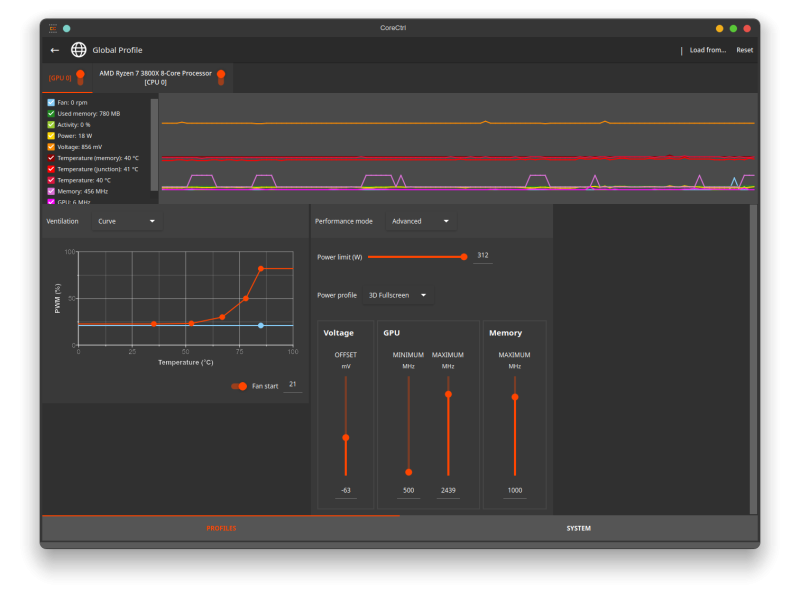Click the blue fan start point on curve
The width and height of the screenshot is (800, 594).
pyautogui.click(x=261, y=326)
